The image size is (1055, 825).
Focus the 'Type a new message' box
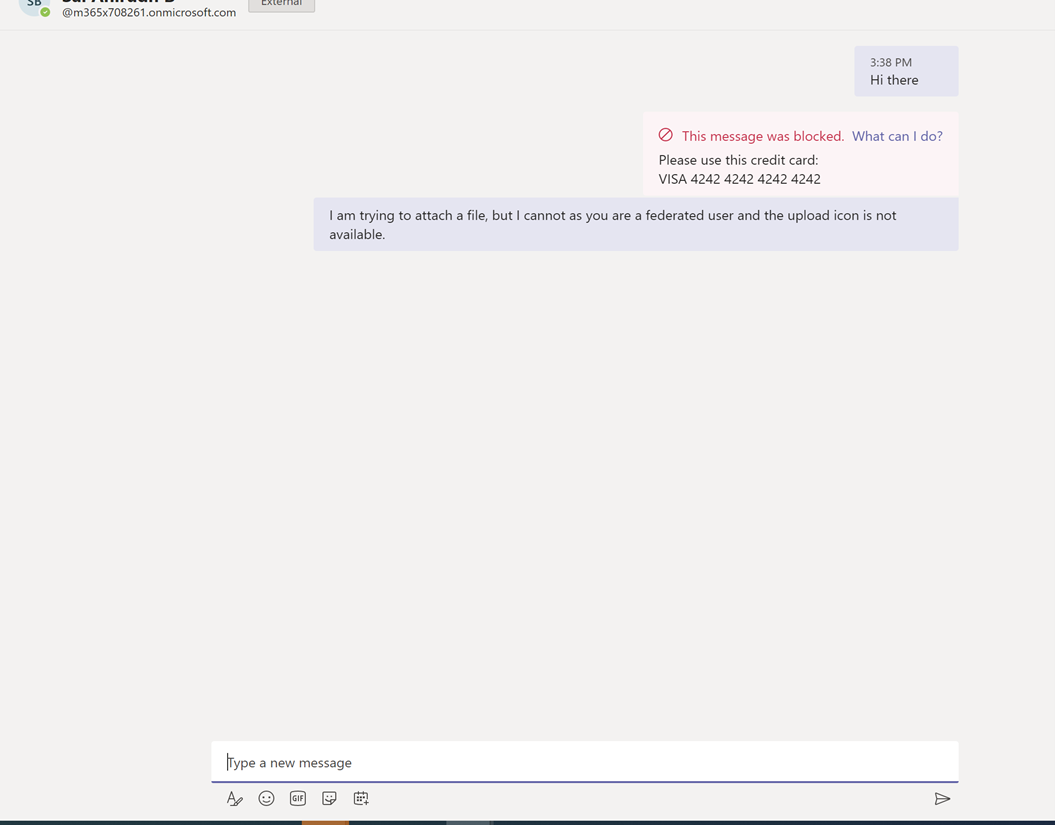[x=585, y=762]
